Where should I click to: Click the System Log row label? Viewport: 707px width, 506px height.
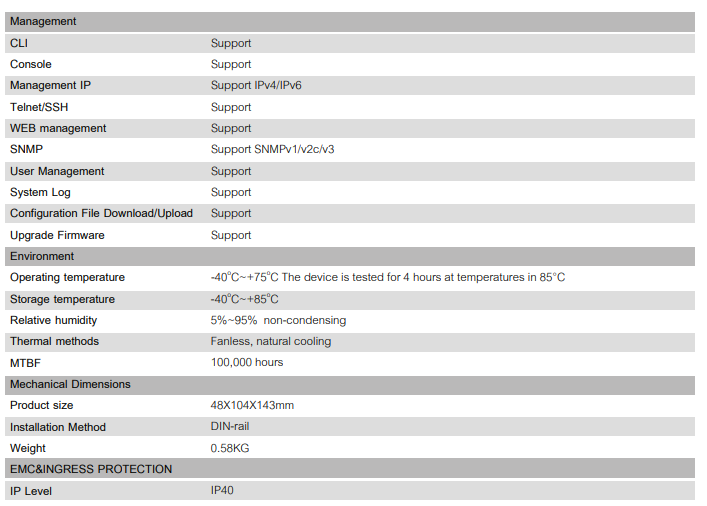click(x=41, y=193)
